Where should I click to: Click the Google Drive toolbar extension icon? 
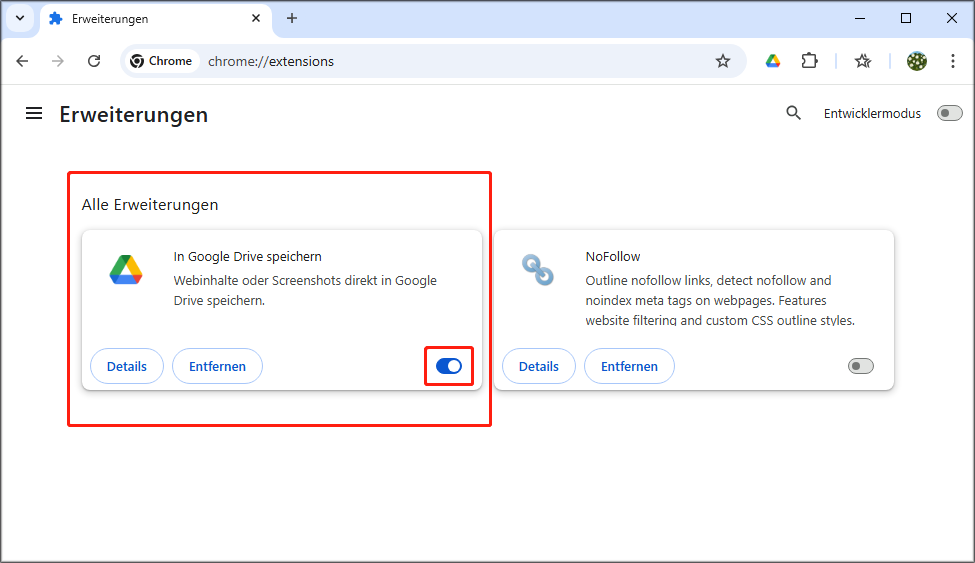pos(773,61)
